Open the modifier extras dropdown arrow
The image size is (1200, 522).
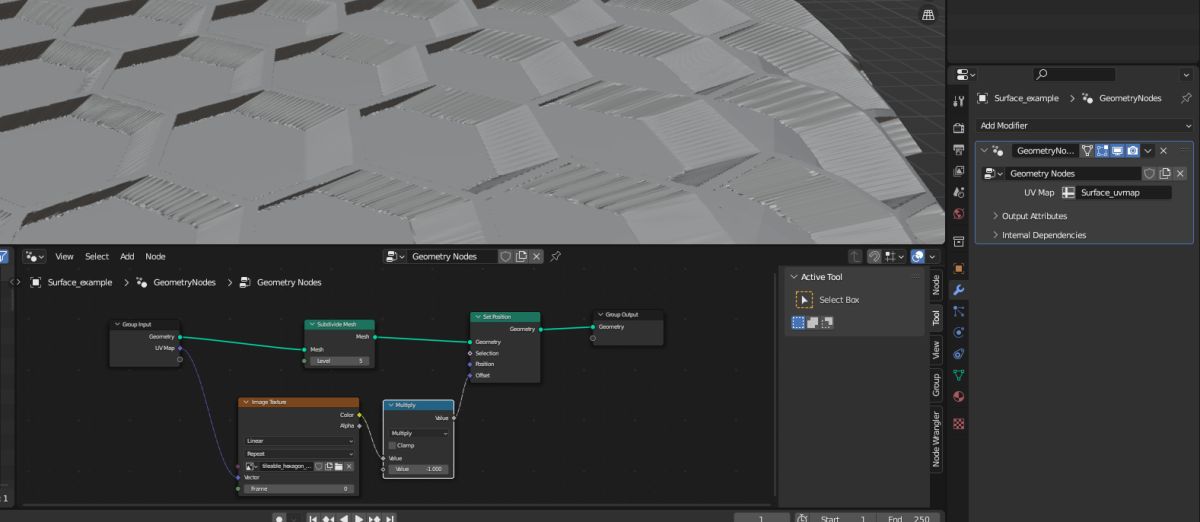pos(1148,150)
